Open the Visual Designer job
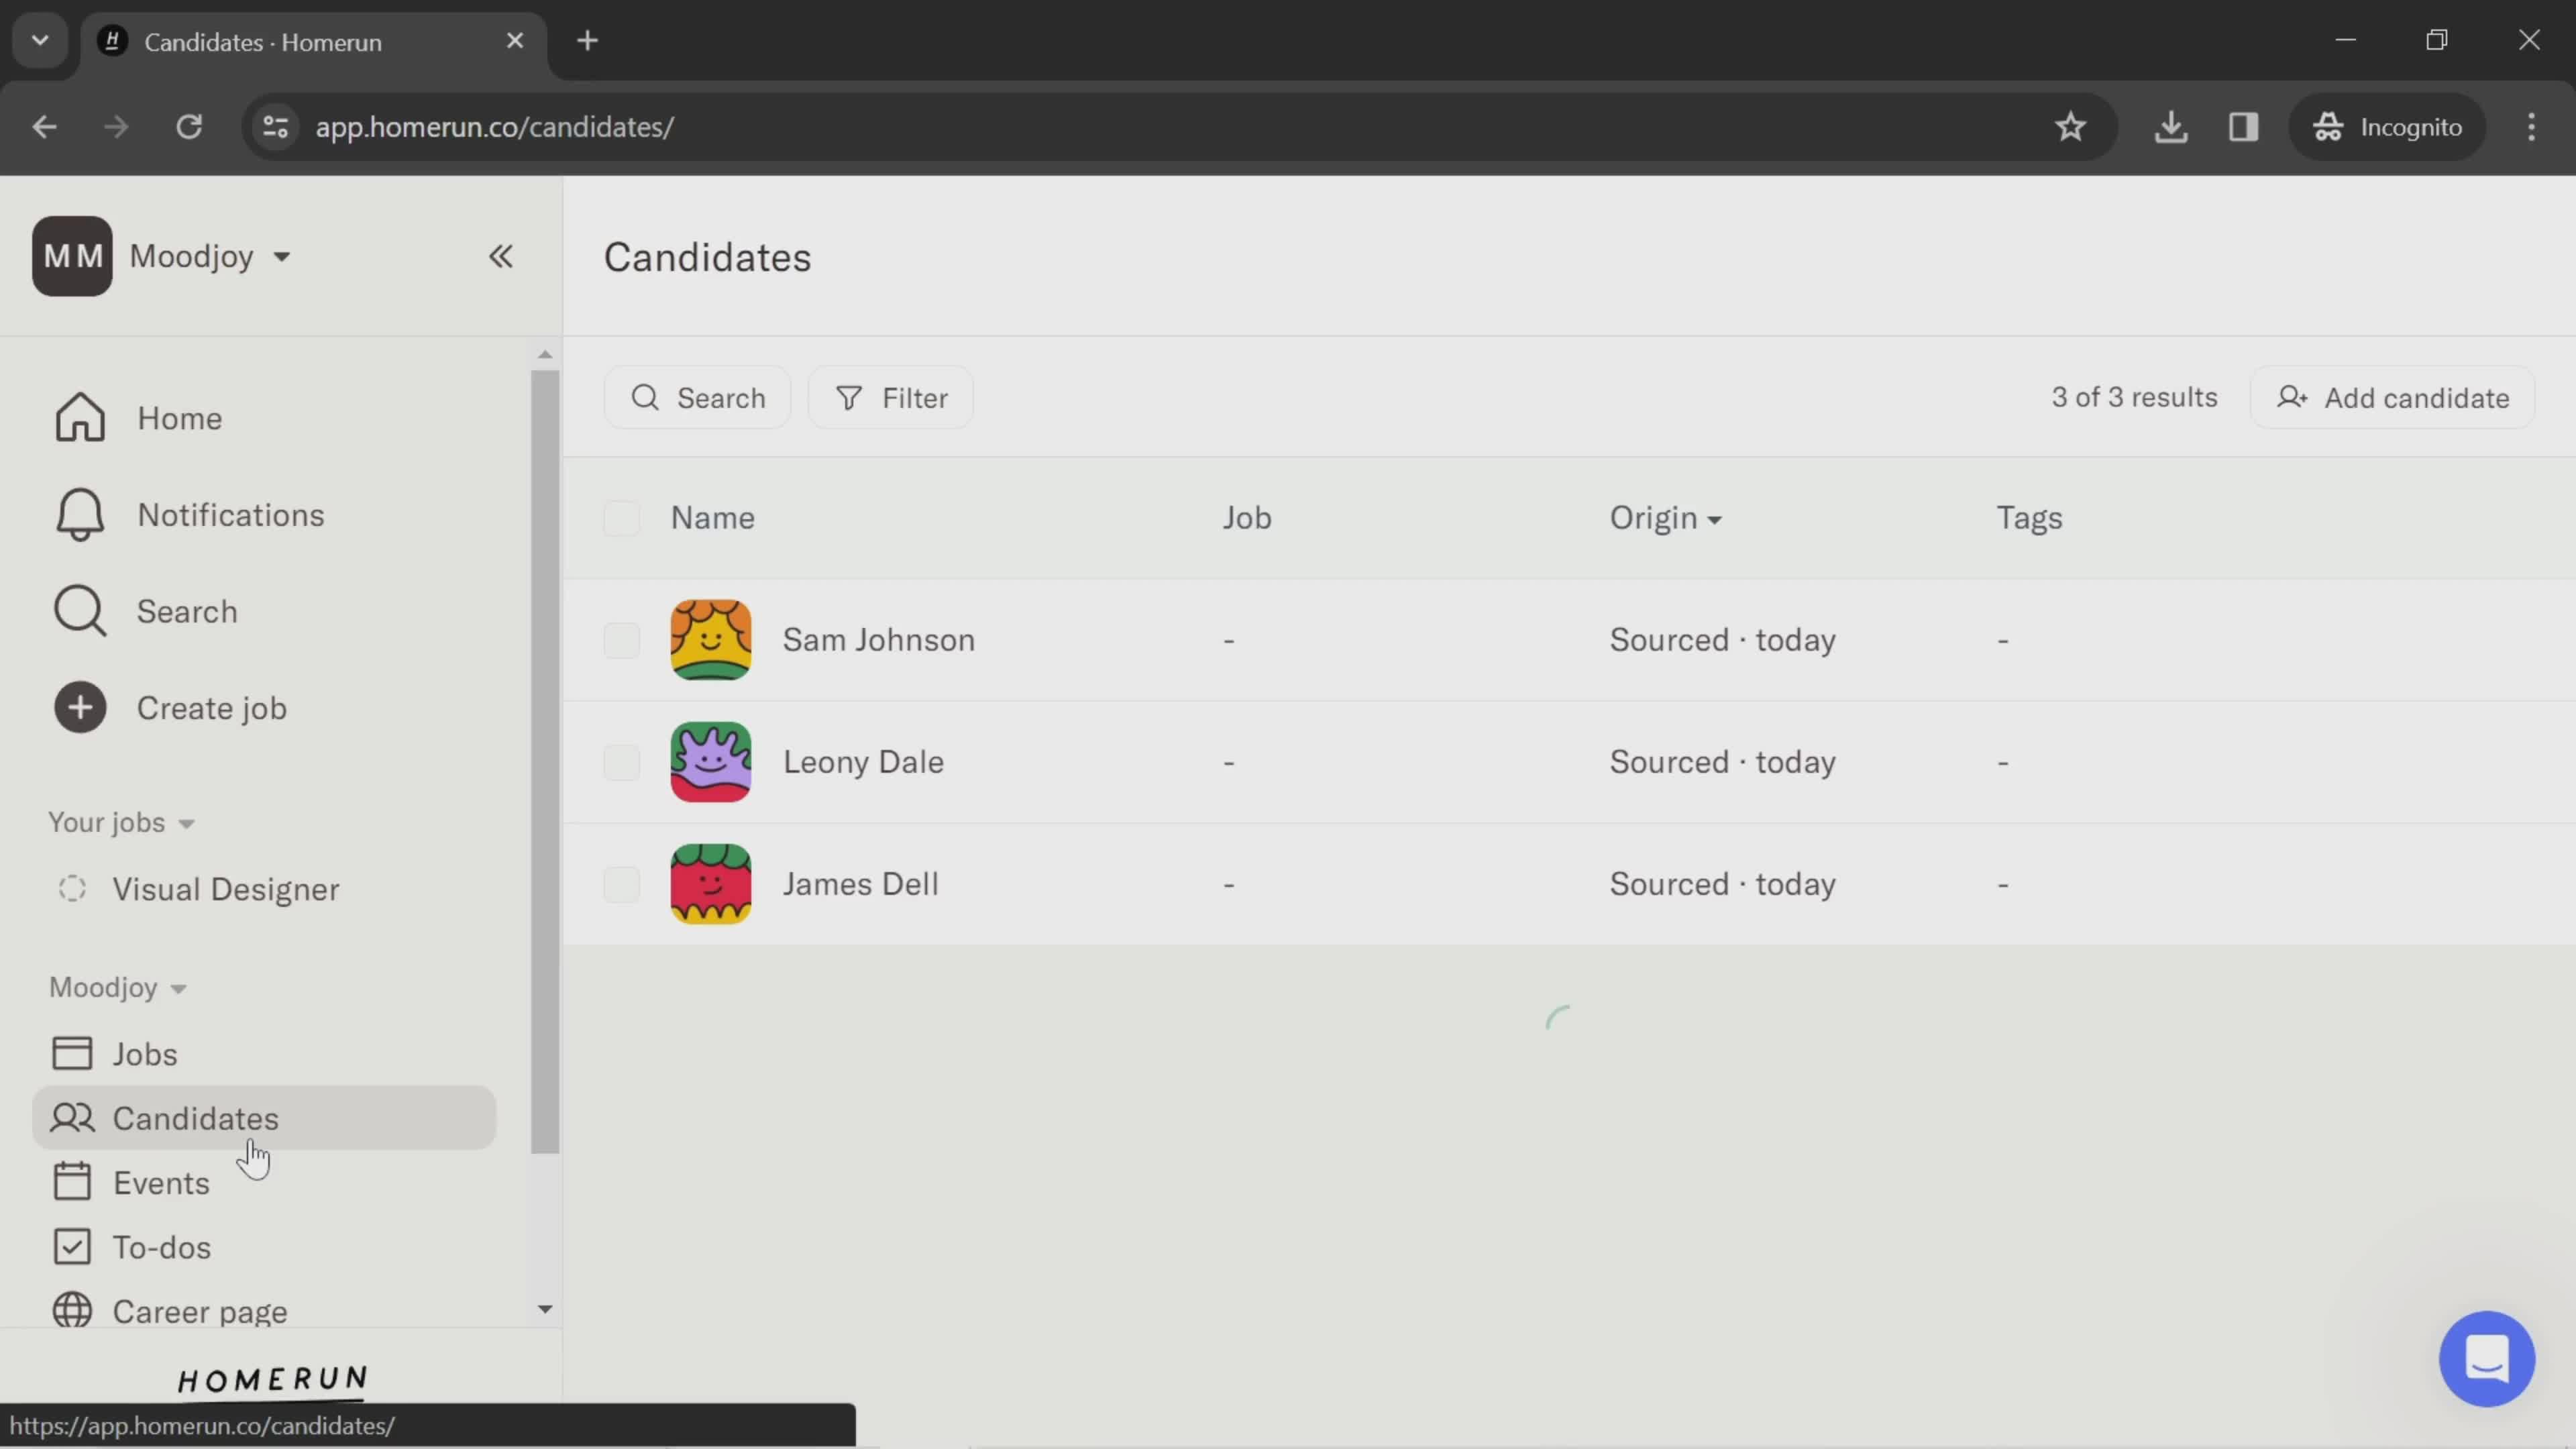 pyautogui.click(x=264, y=889)
